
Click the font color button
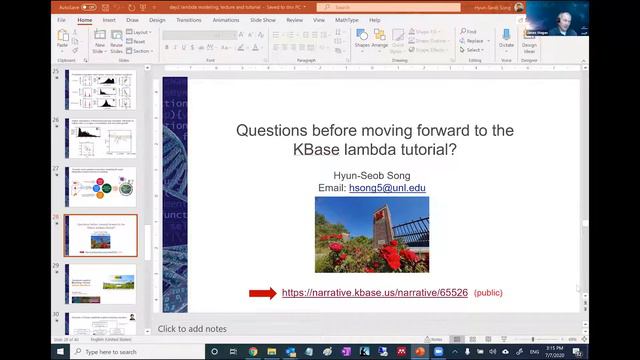(x=256, y=48)
